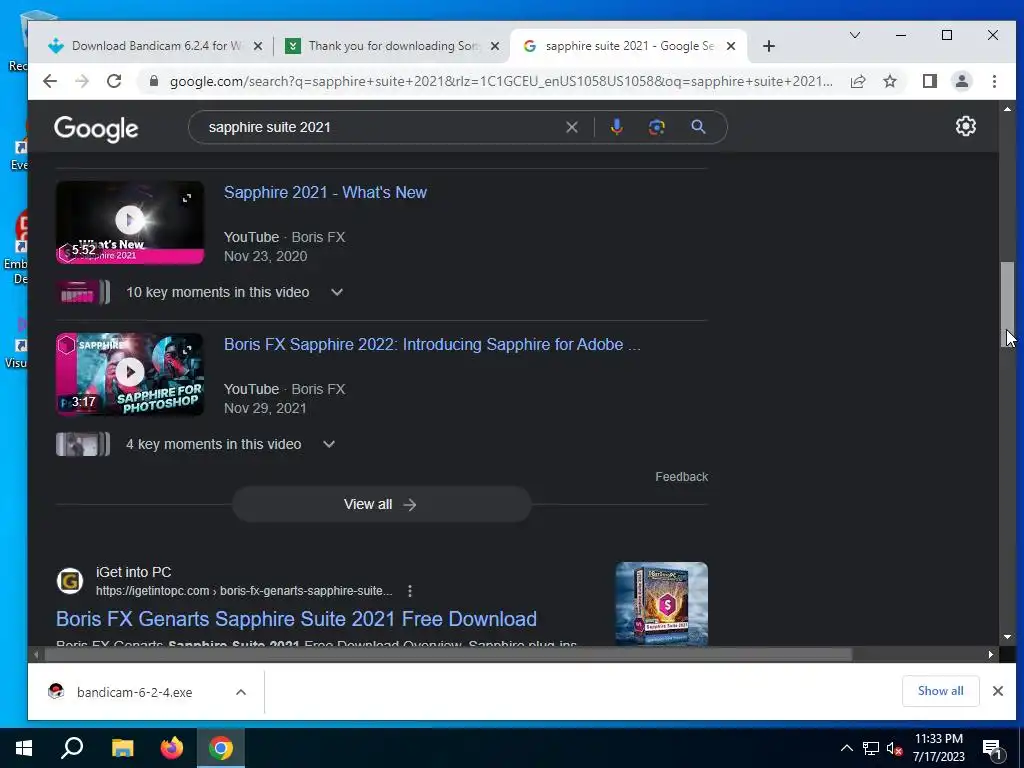Open downloaded bandicam-6-2-4.exe

pos(134,692)
